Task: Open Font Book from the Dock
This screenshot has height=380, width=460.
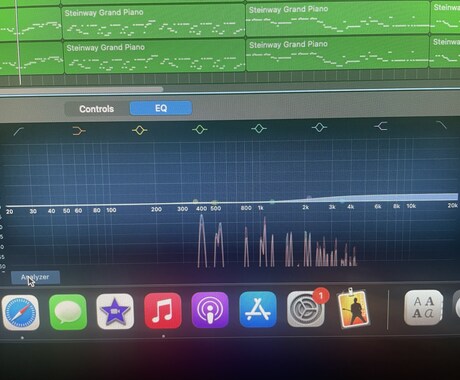Action: (x=423, y=307)
